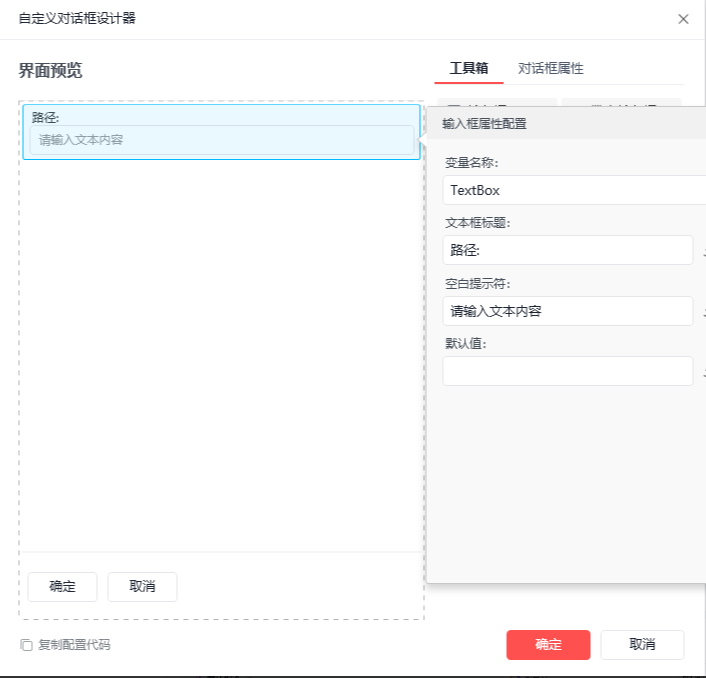This screenshot has width=706, height=678.
Task: Switch to the 工具箱 tab
Action: (469, 68)
